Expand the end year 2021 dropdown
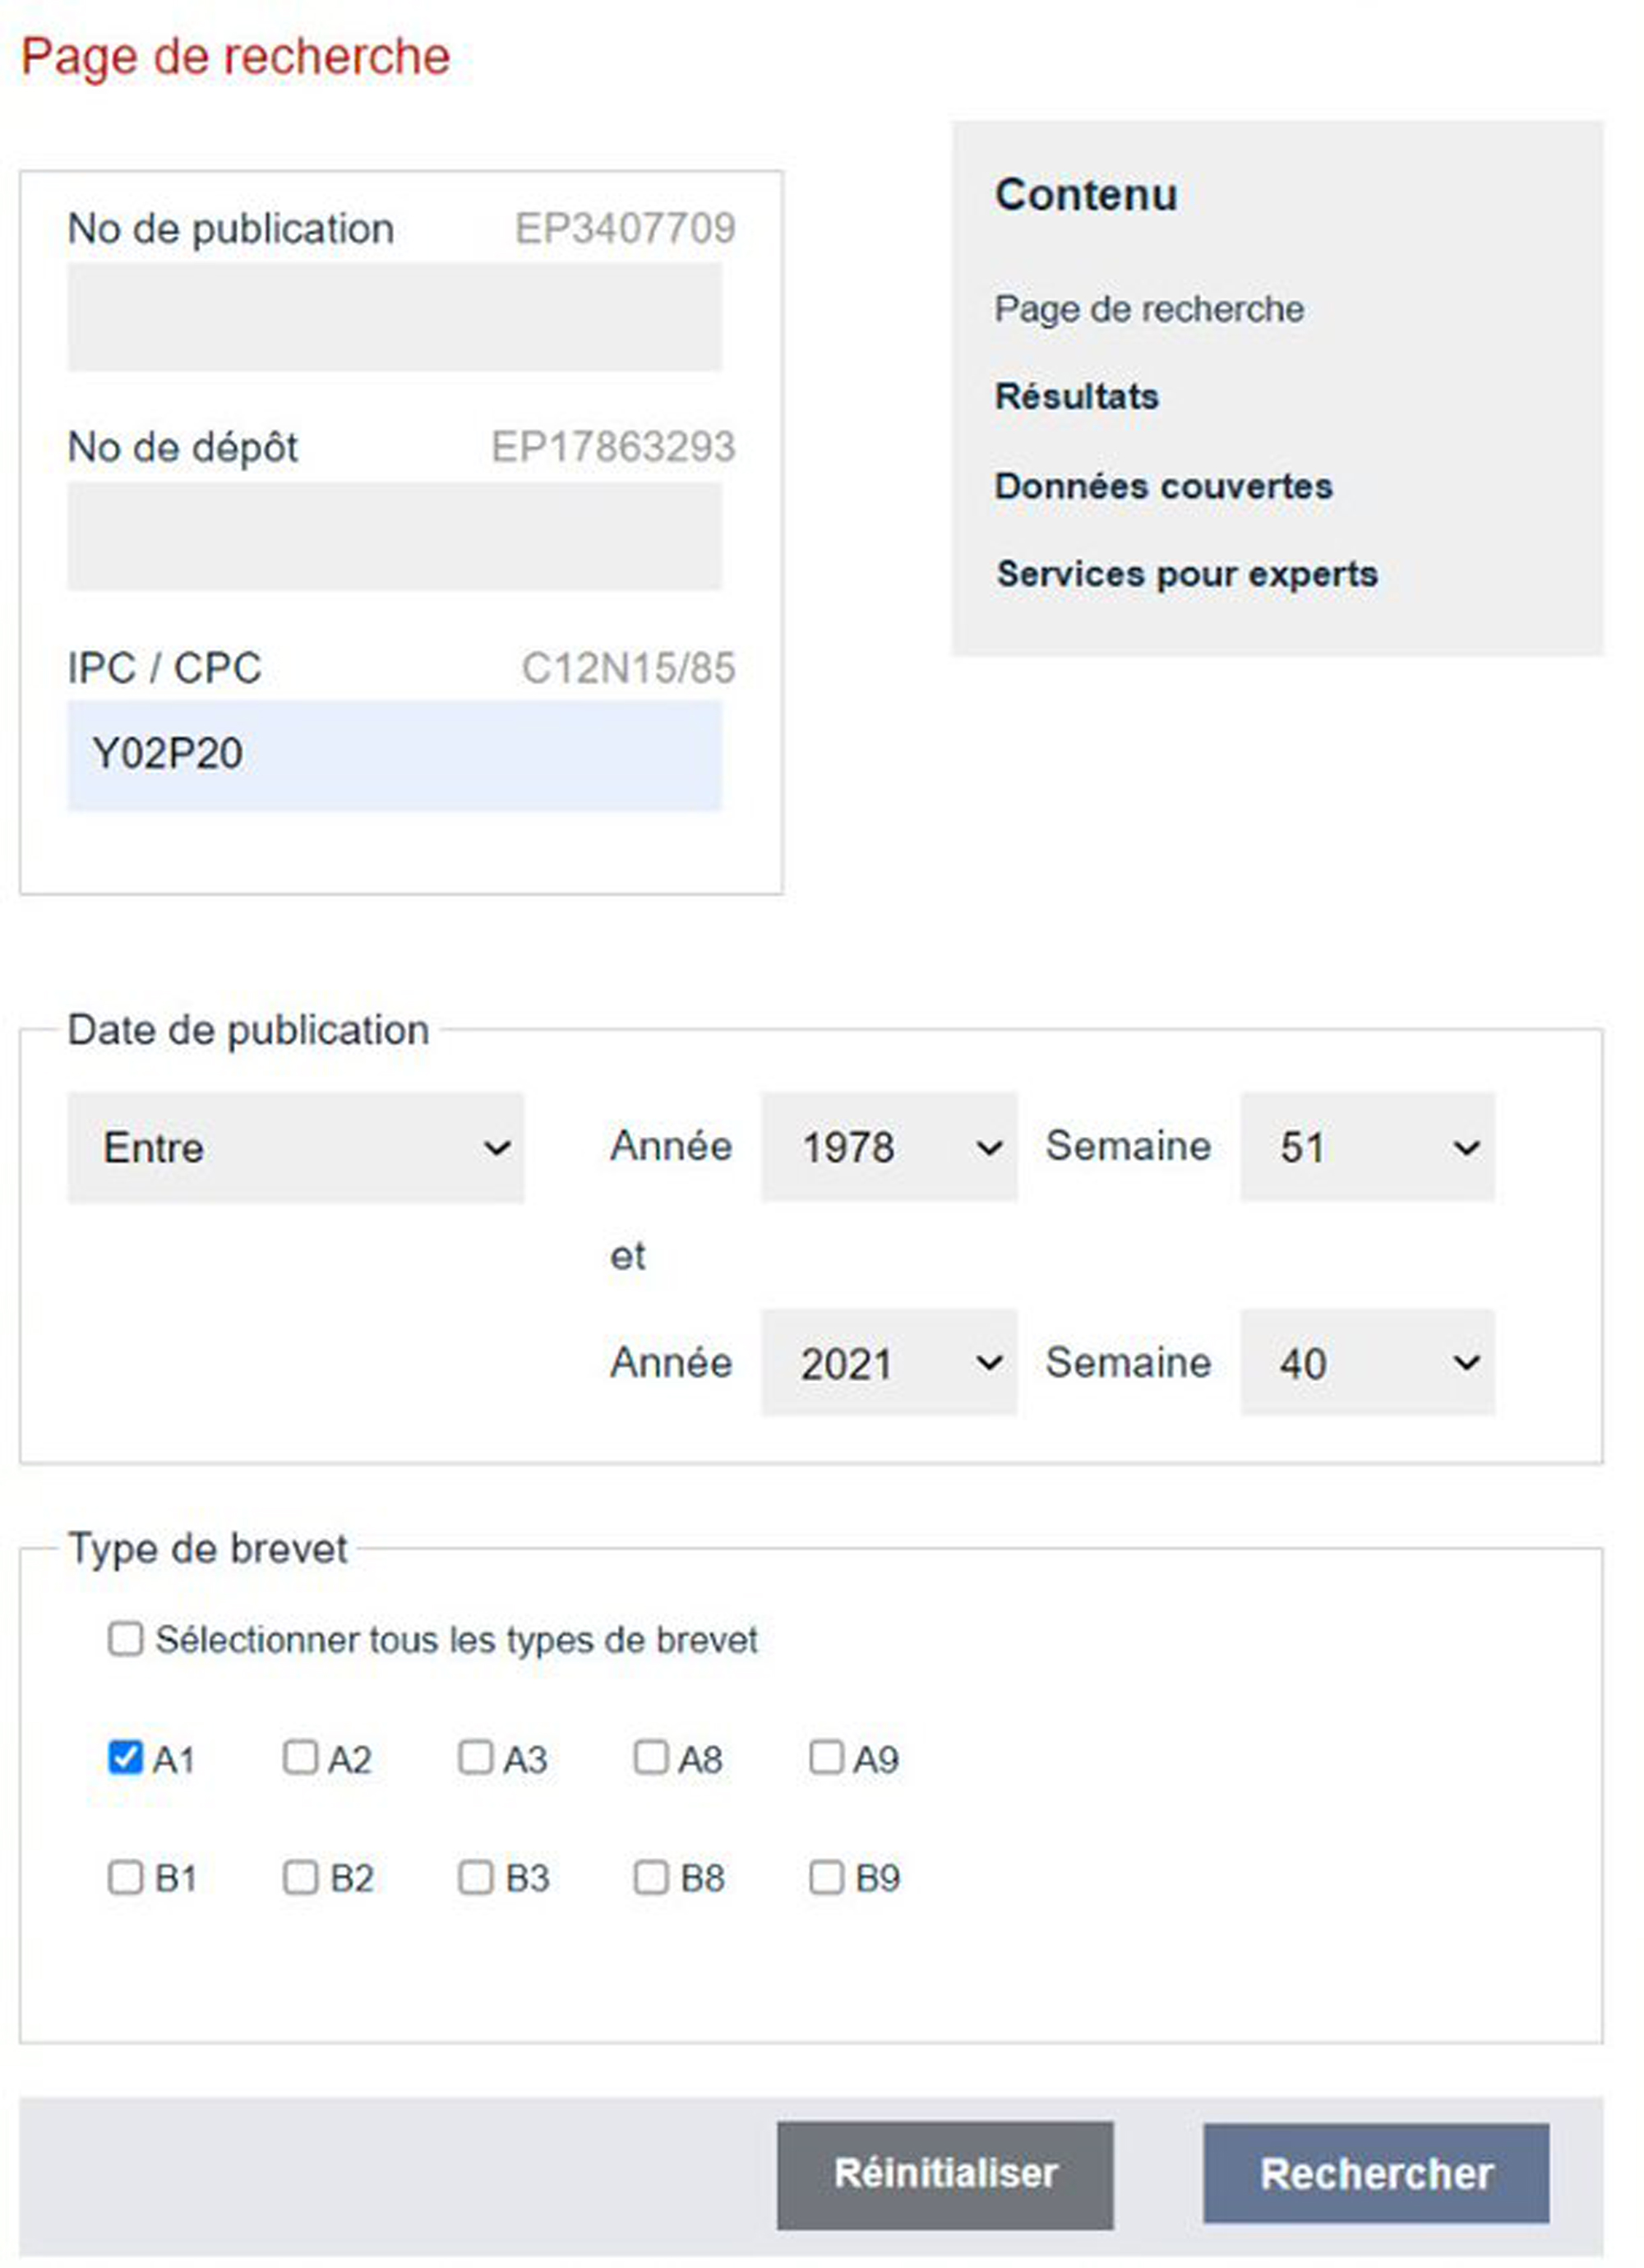 coord(889,1363)
